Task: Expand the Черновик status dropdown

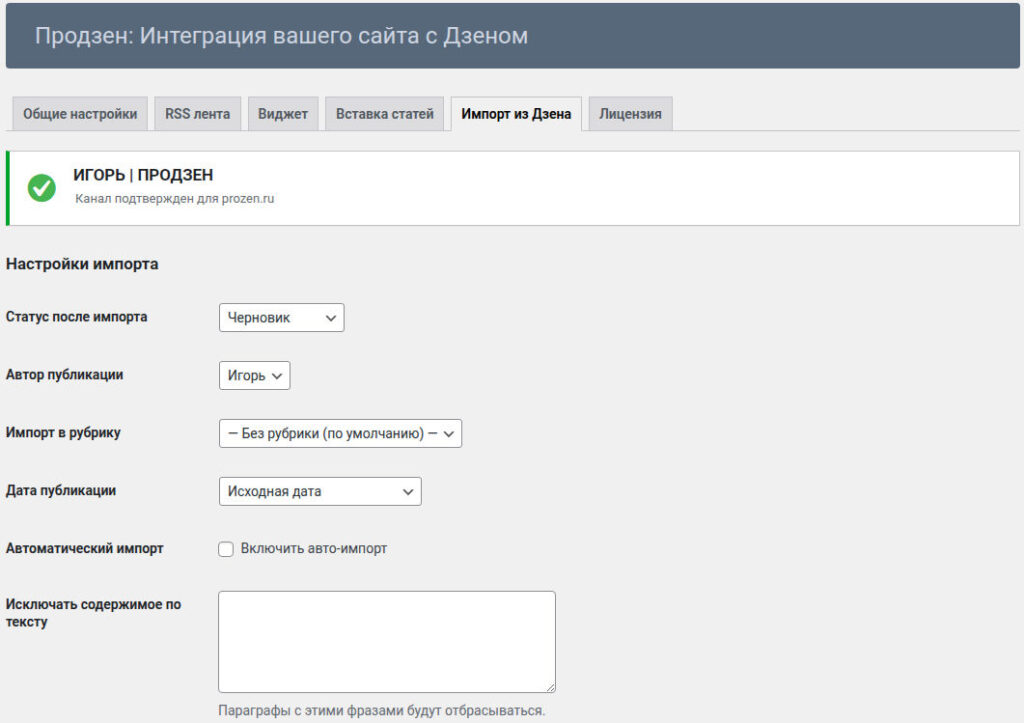Action: pos(281,318)
